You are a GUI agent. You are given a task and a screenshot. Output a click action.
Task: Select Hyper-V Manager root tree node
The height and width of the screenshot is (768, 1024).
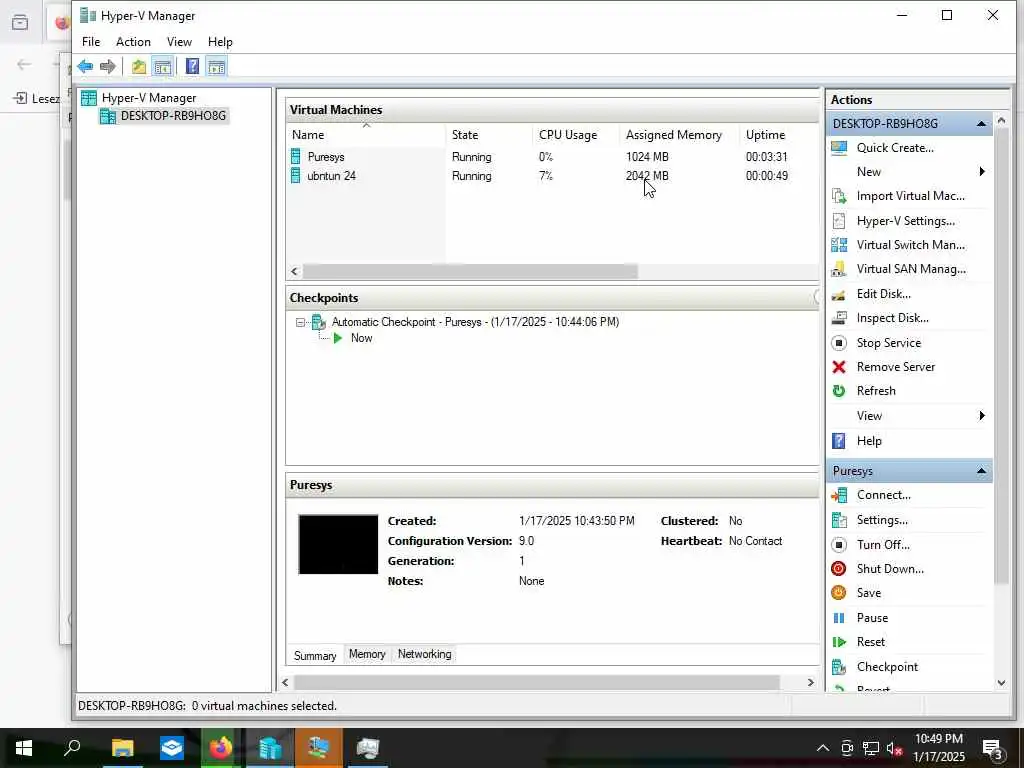148,98
